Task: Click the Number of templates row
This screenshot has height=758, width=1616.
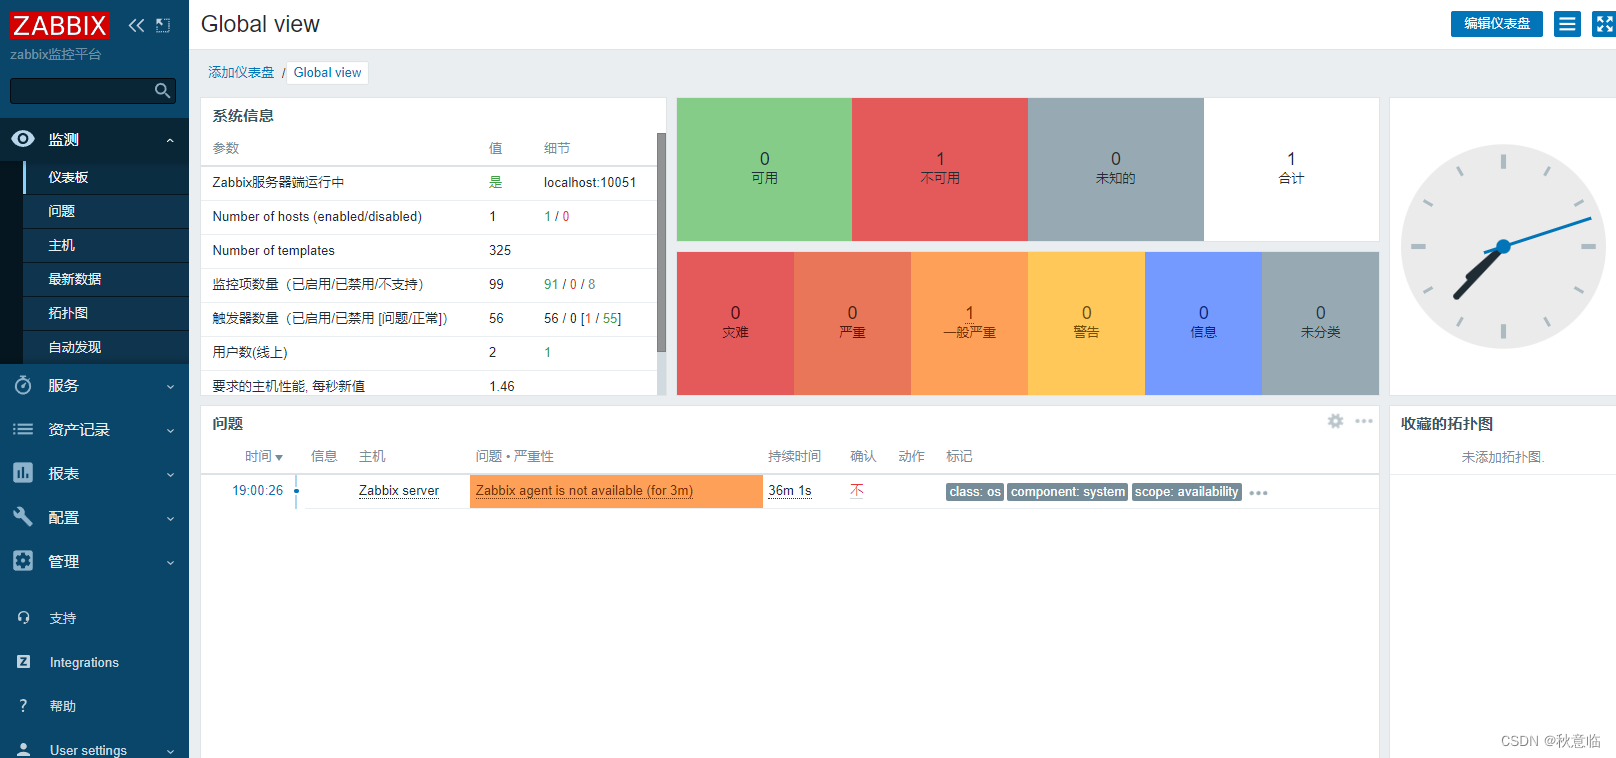Action: pyautogui.click(x=429, y=250)
